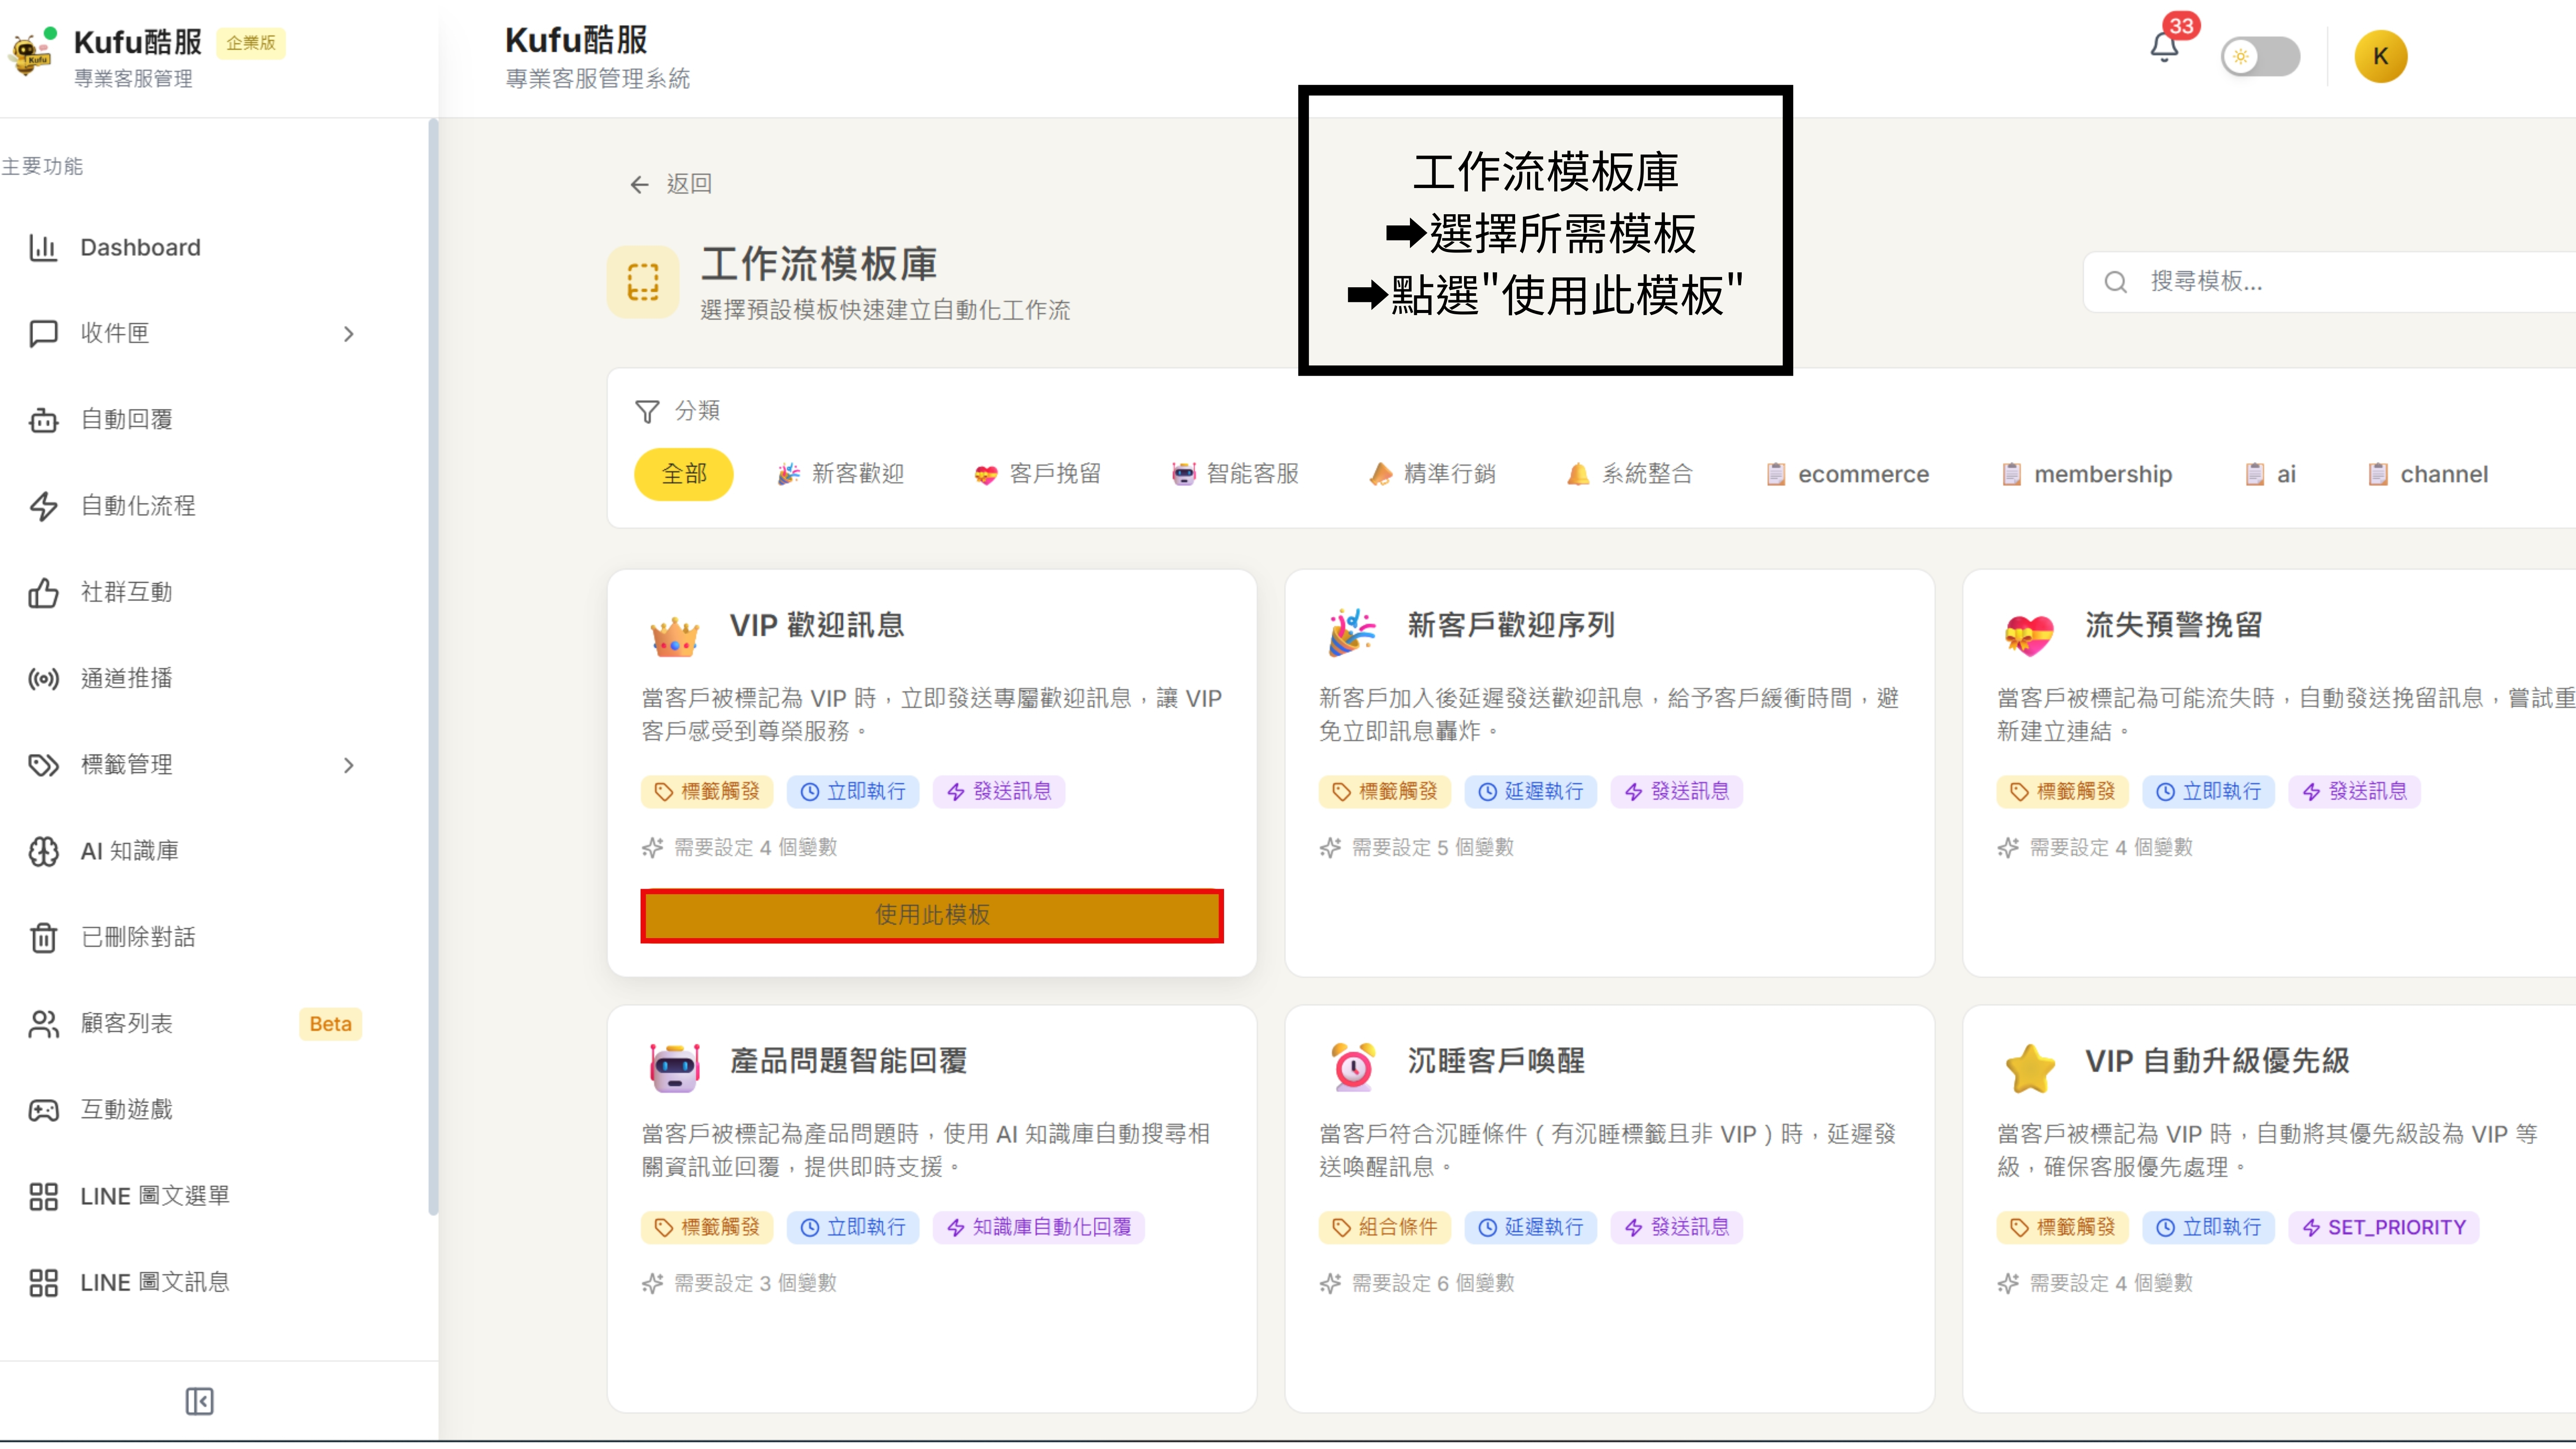Open the notification bell with 33 badge
This screenshot has width=2576, height=1449.
[x=2164, y=47]
